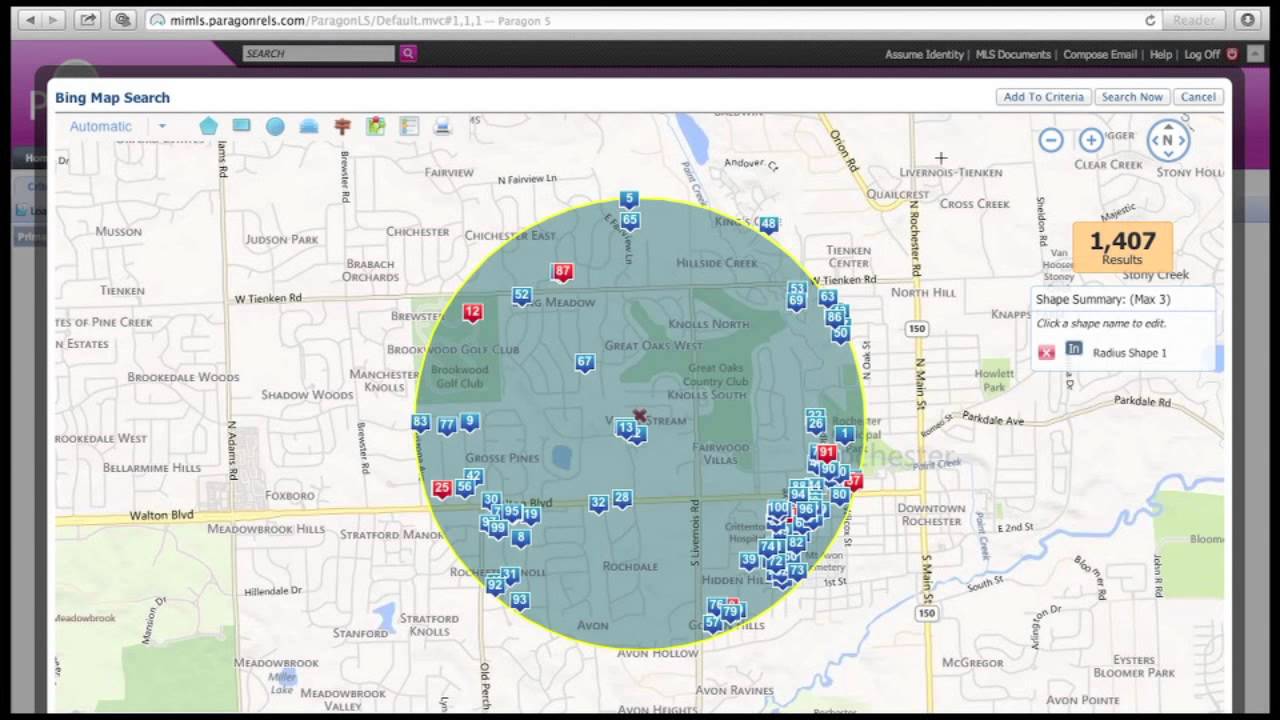
Task: Delete Radius Shape 1 with red X
Action: click(x=1046, y=352)
